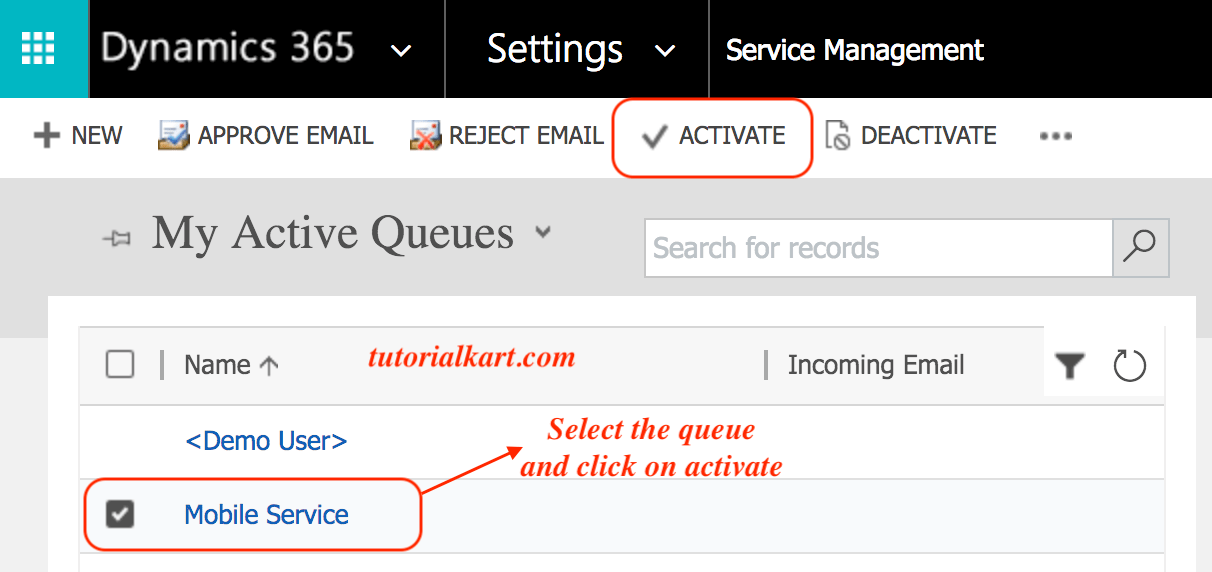Sort by the Name column

tap(231, 365)
